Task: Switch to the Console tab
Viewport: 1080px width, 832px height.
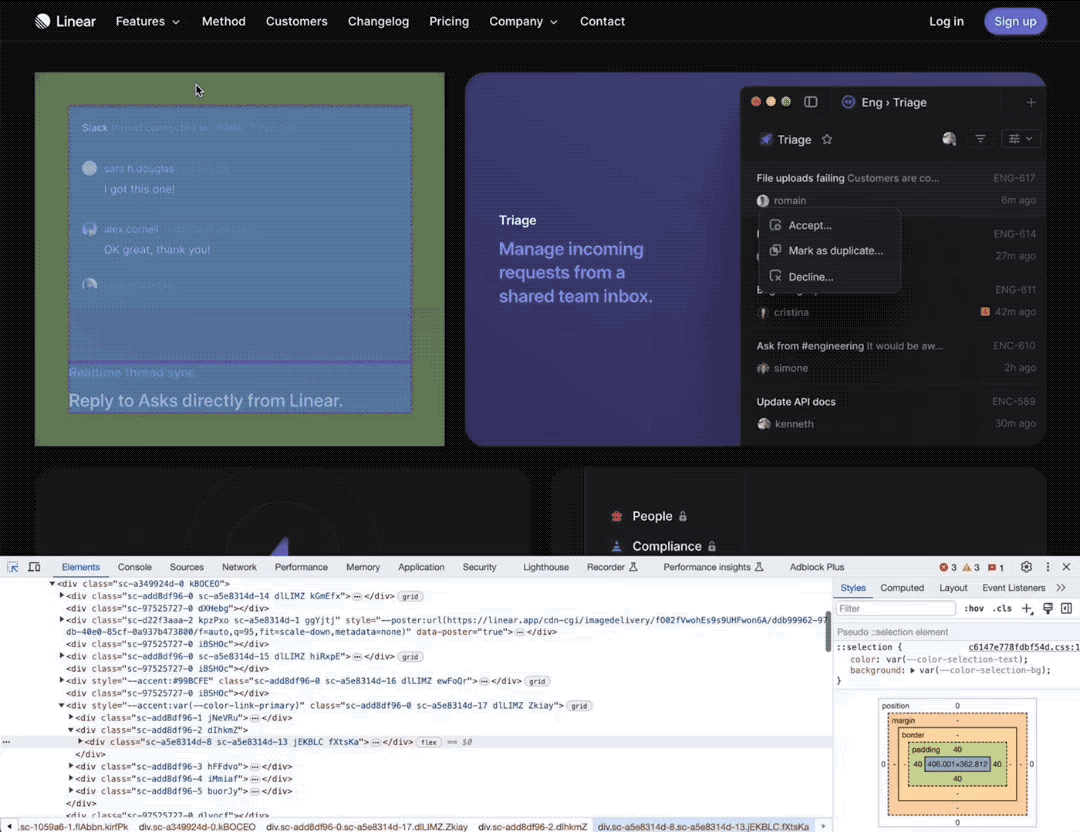Action: (x=134, y=567)
